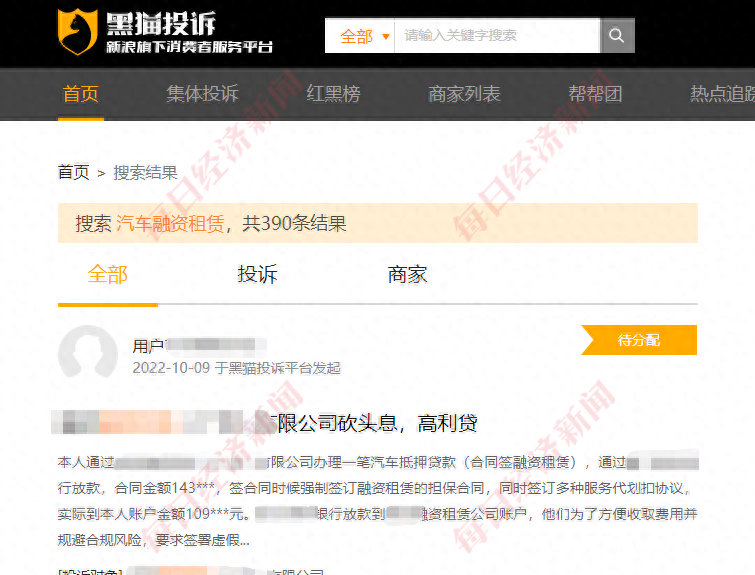This screenshot has height=575, width=755.
Task: Click 搜索结果 breadcrumb text
Action: (x=145, y=172)
